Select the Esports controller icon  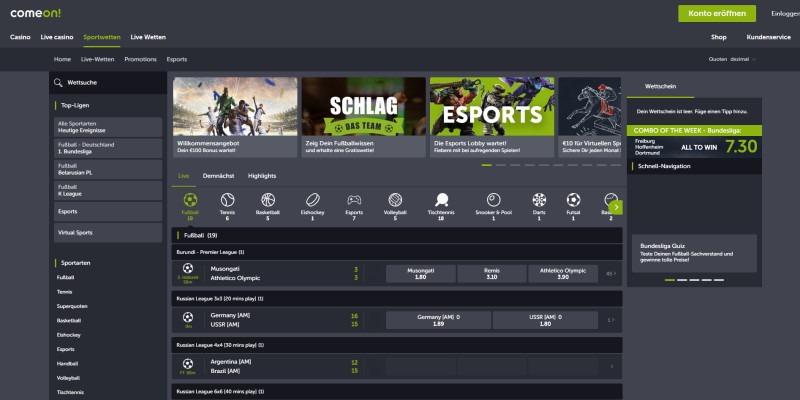(354, 199)
